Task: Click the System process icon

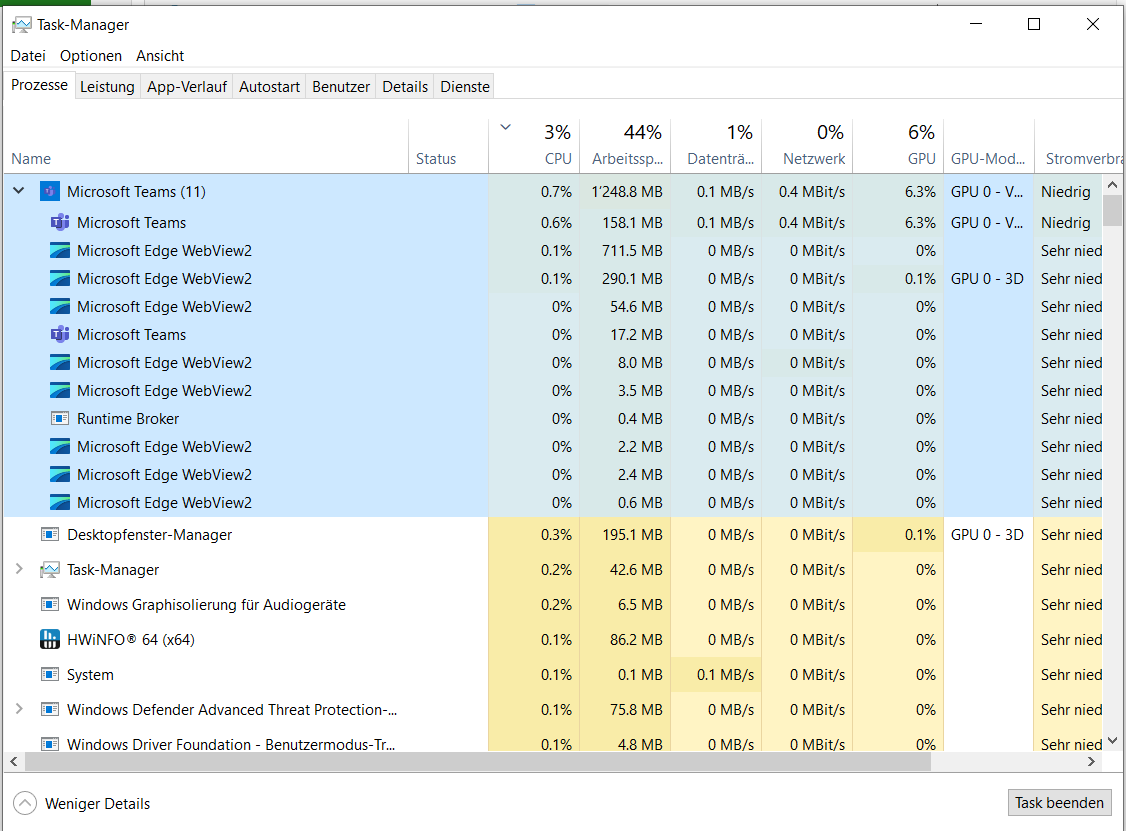Action: [x=50, y=674]
